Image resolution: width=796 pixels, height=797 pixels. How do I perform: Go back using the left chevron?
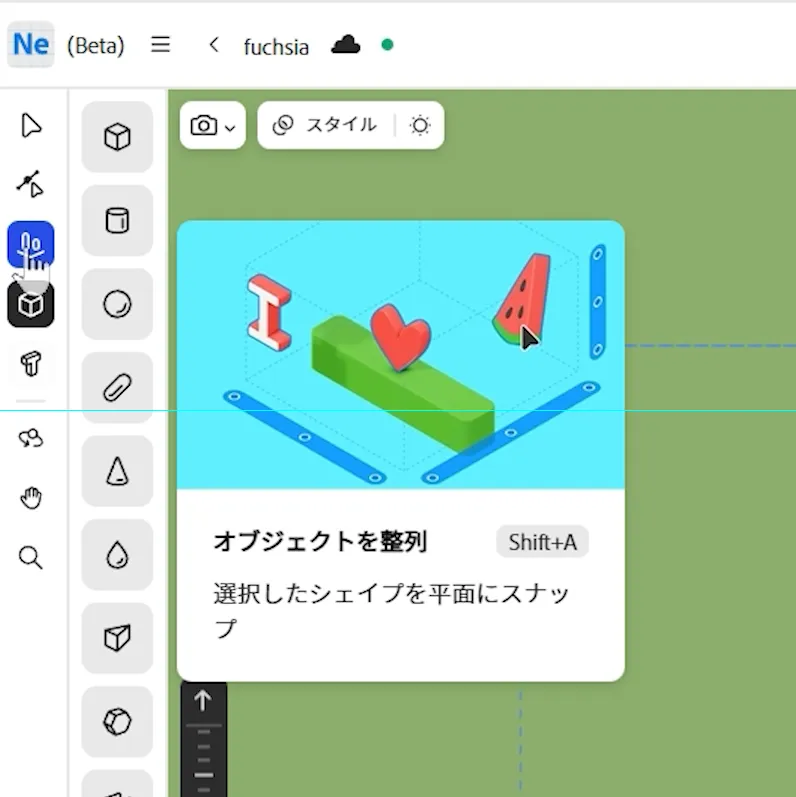point(214,45)
